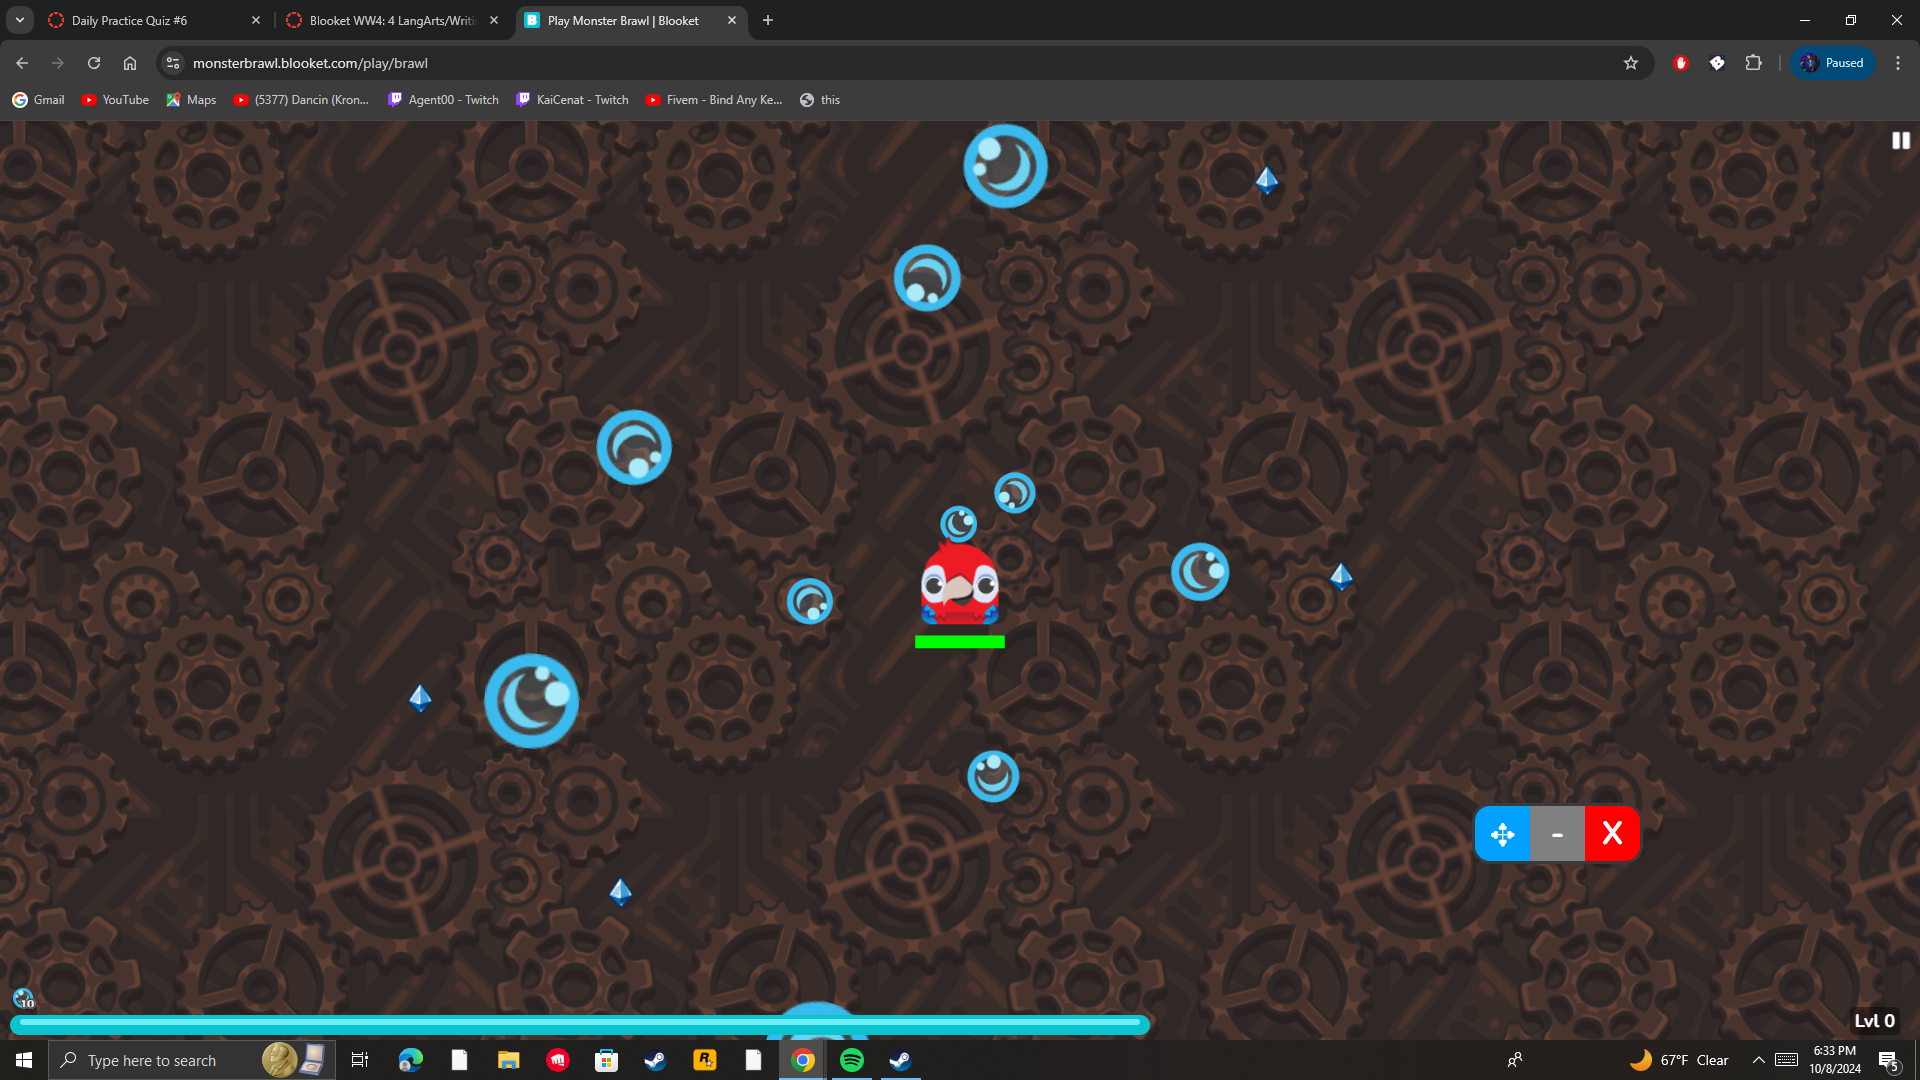Open the Chrome three-dot menu
The image size is (1920, 1080).
pos(1897,63)
